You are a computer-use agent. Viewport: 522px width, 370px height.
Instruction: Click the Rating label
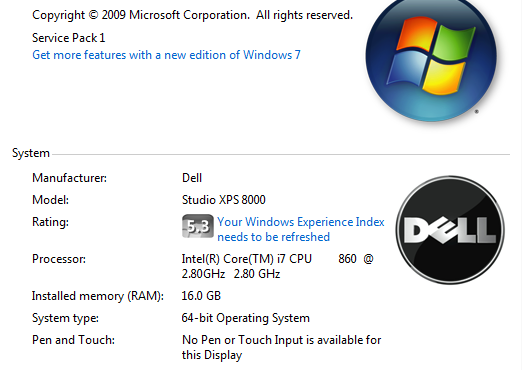pos(50,222)
